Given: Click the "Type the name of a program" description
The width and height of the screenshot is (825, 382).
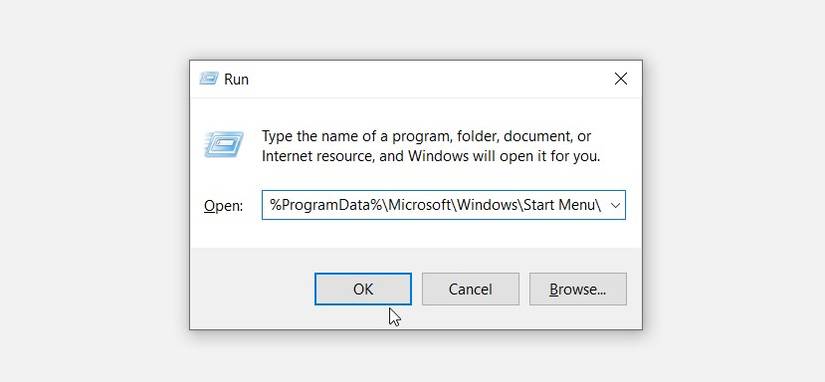Looking at the screenshot, I should (x=431, y=146).
